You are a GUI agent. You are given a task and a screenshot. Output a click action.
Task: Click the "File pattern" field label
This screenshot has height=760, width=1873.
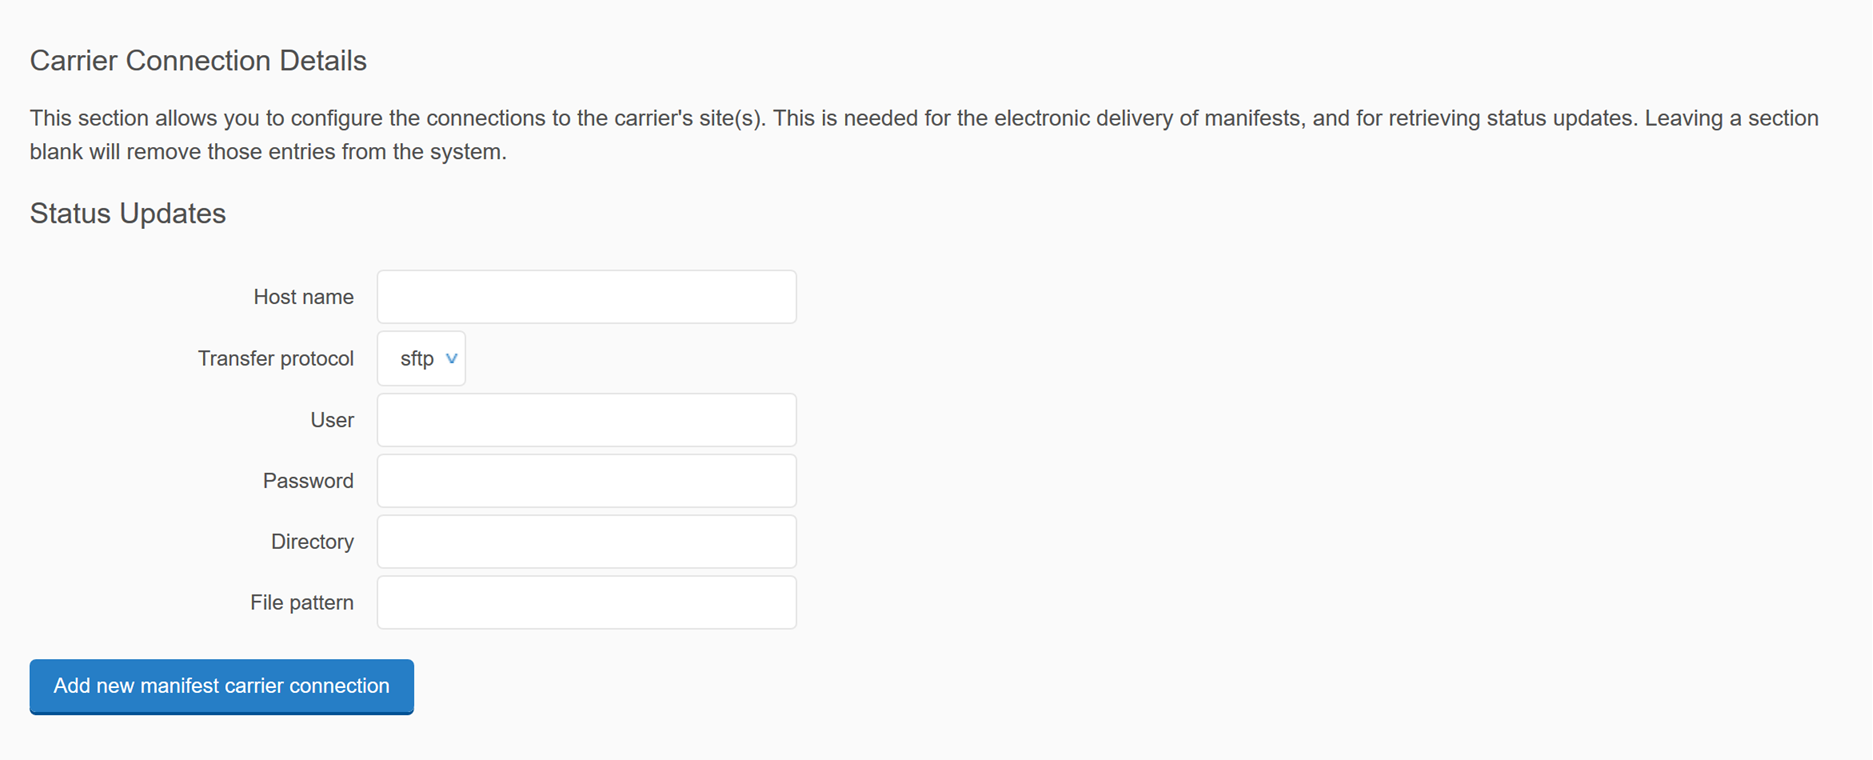(x=301, y=603)
